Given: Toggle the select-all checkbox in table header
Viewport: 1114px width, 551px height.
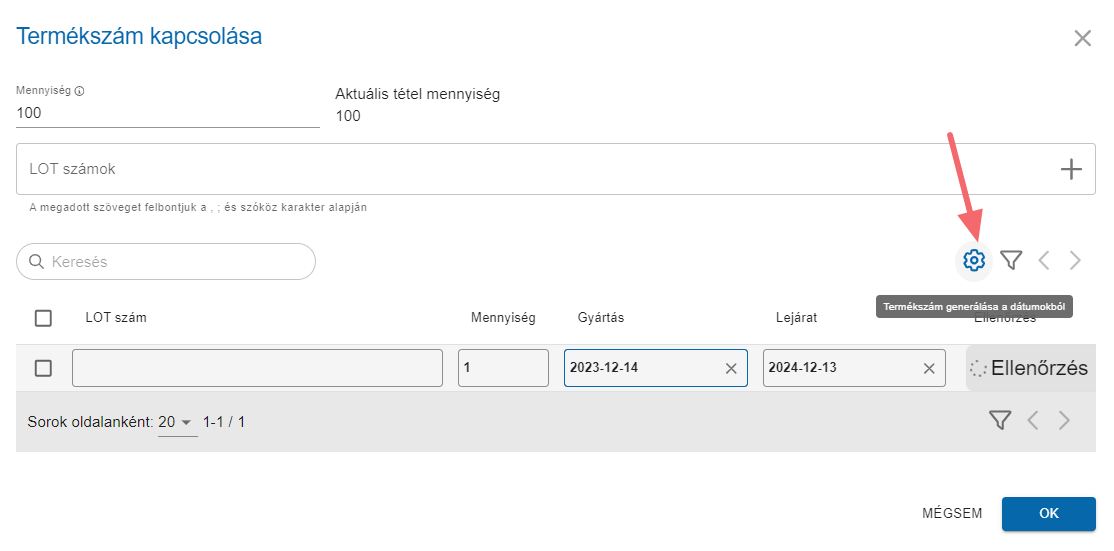Looking at the screenshot, I should click(x=43, y=318).
